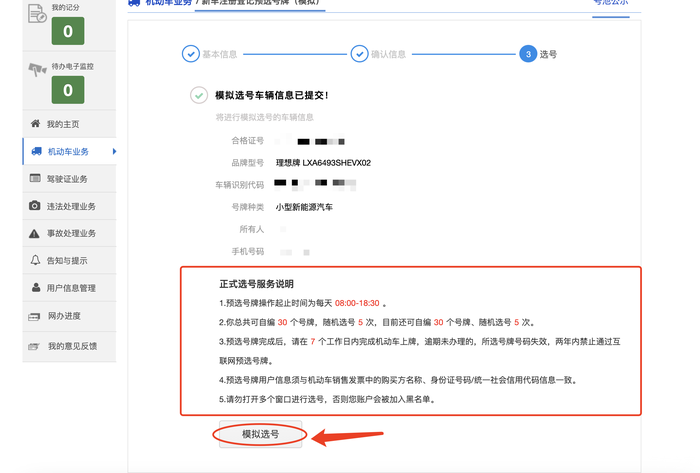The width and height of the screenshot is (700, 473).
Task: Click the 待办电子监控 count box
Action: tap(67, 90)
